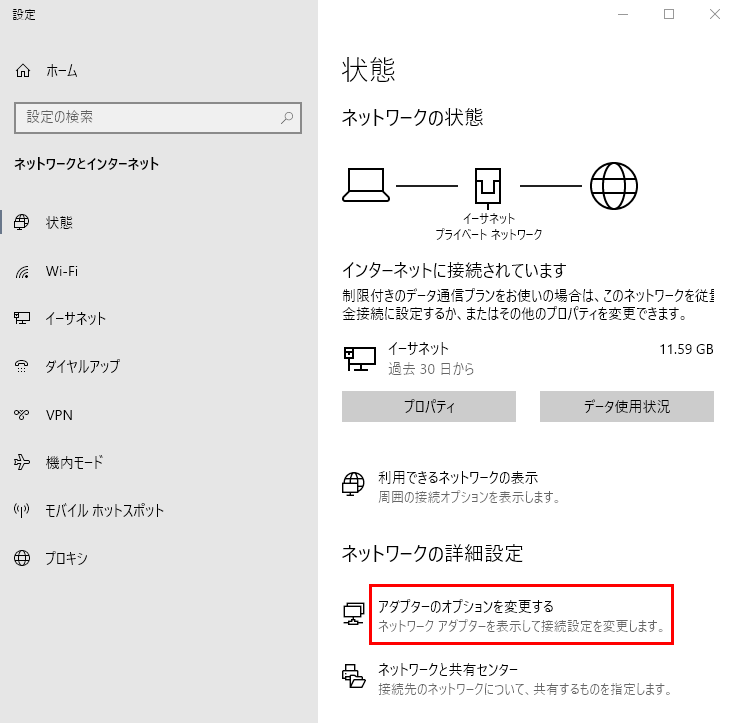Select 状態 in the sidebar

coord(59,223)
